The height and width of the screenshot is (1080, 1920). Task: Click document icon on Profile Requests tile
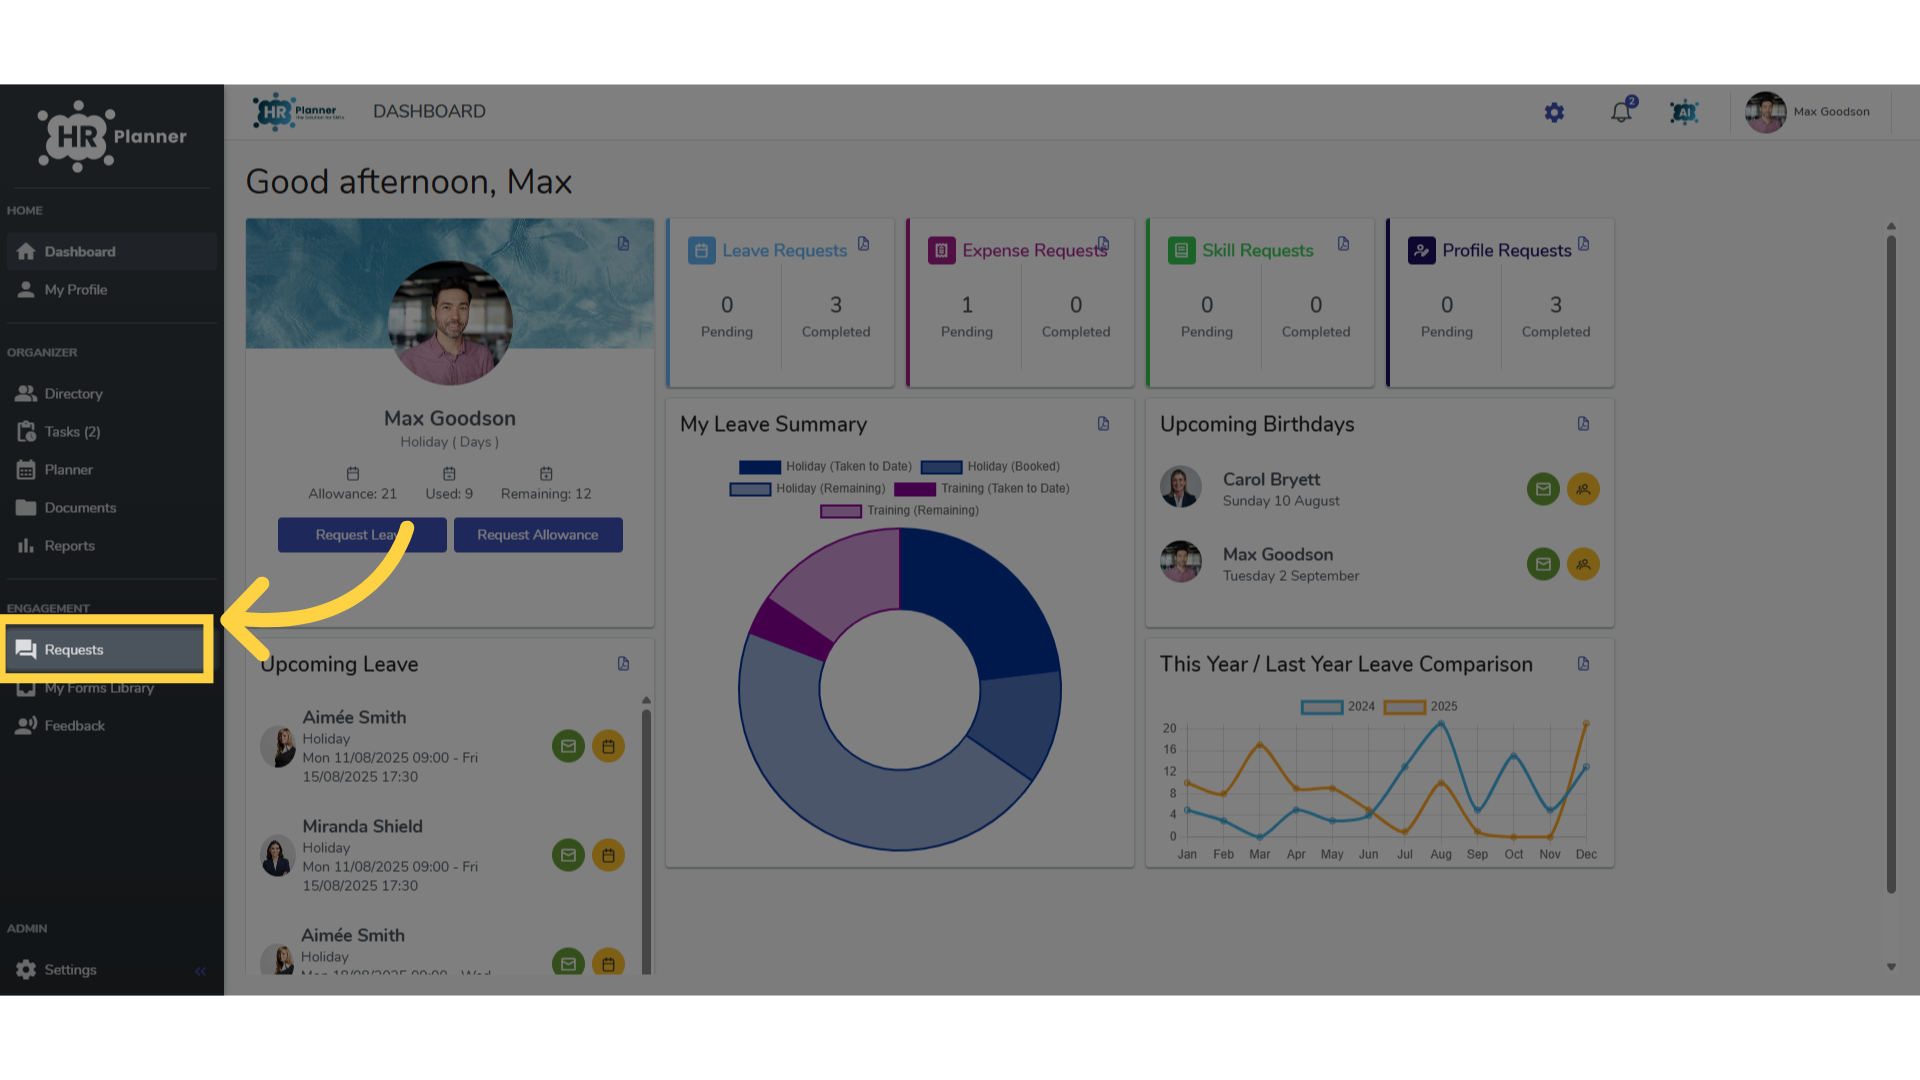1583,244
